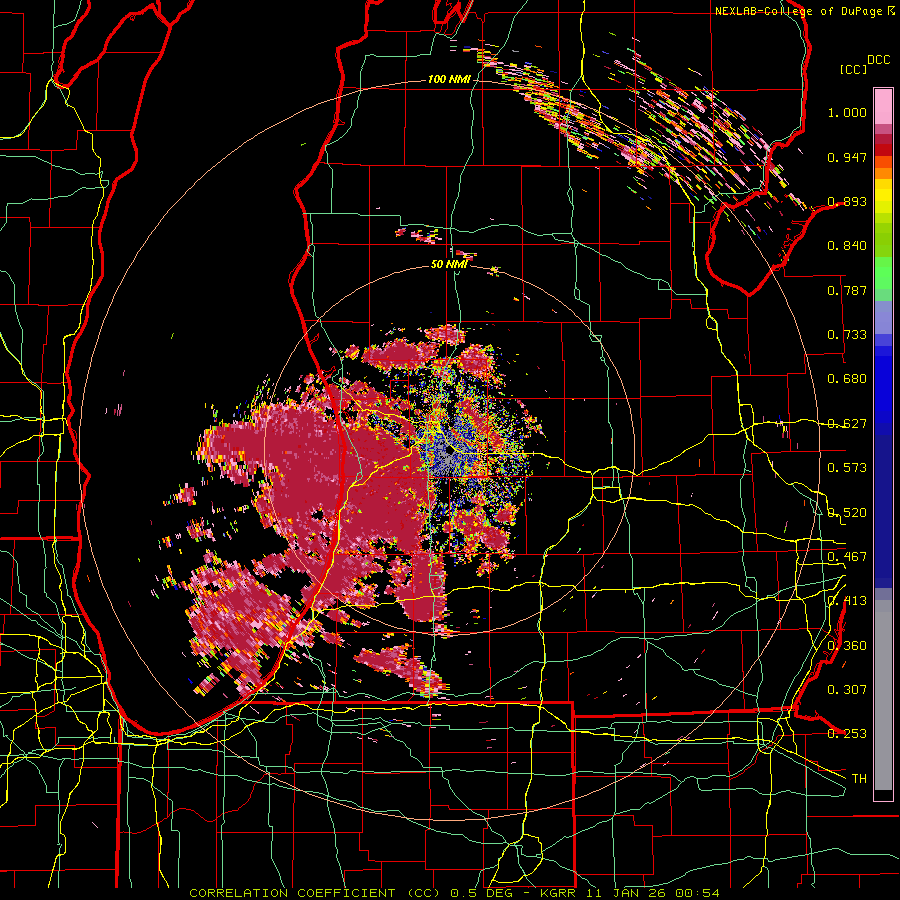Click the Correlation Coefficient product caption at bottom
The image size is (900, 900).
pos(454,893)
